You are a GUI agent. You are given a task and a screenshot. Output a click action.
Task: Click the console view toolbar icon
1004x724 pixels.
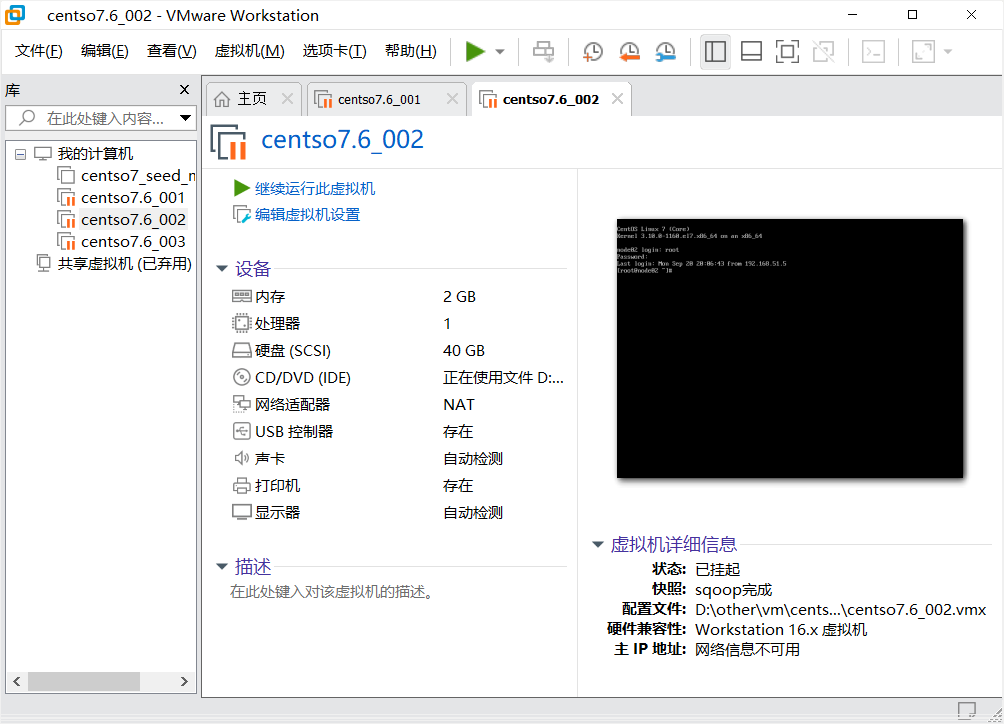click(x=873, y=51)
